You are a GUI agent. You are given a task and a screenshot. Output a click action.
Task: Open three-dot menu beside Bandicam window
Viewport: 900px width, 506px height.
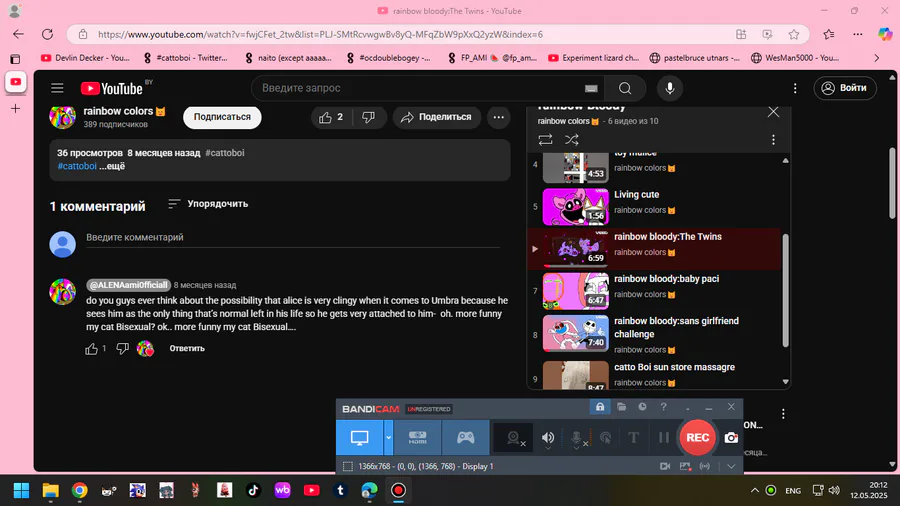[783, 414]
